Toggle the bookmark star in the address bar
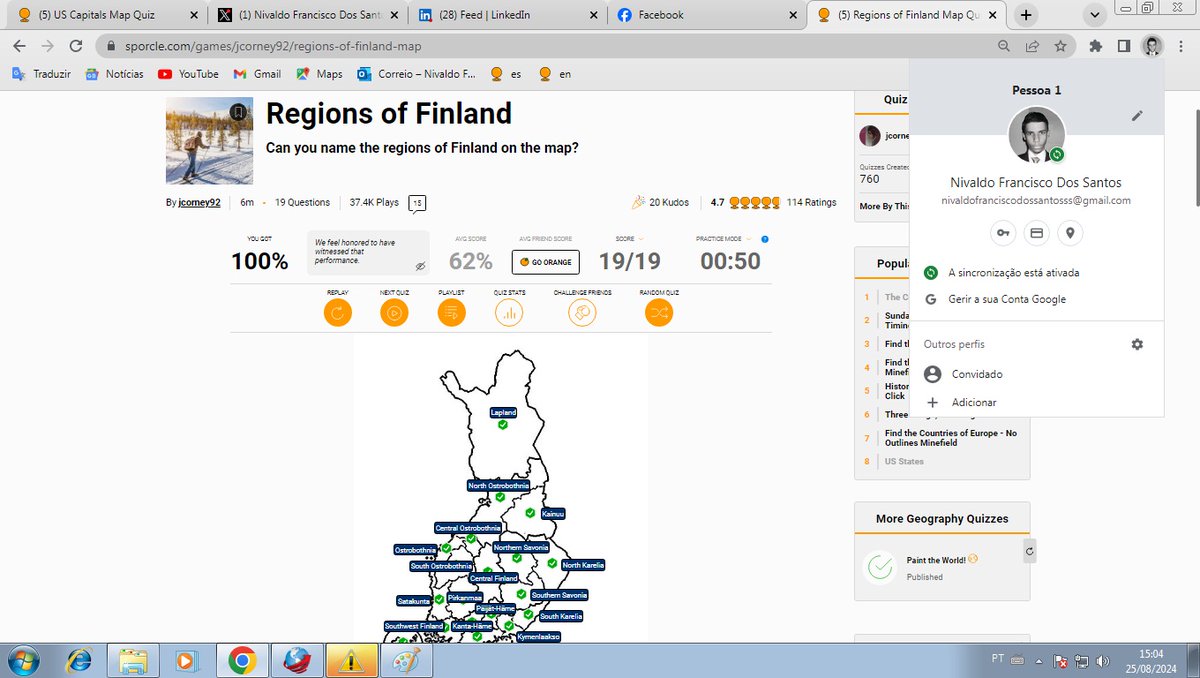Screen dimensions: 1200x678 [x=1060, y=45]
